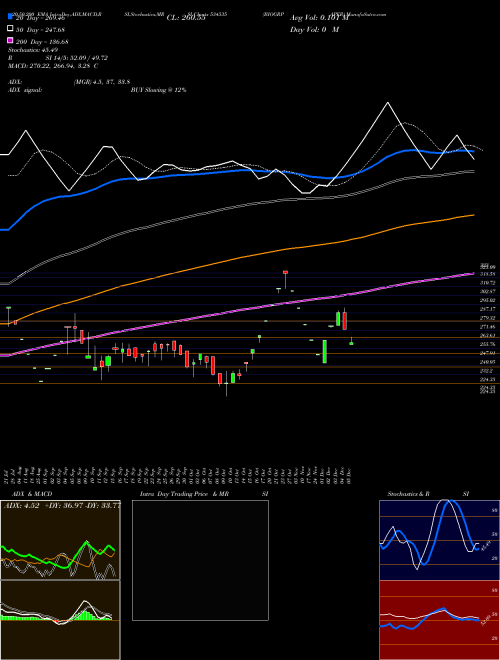Click 'ADX: 4.52 +DY: 36.97 -DY: 33.77' header

(x=62, y=505)
